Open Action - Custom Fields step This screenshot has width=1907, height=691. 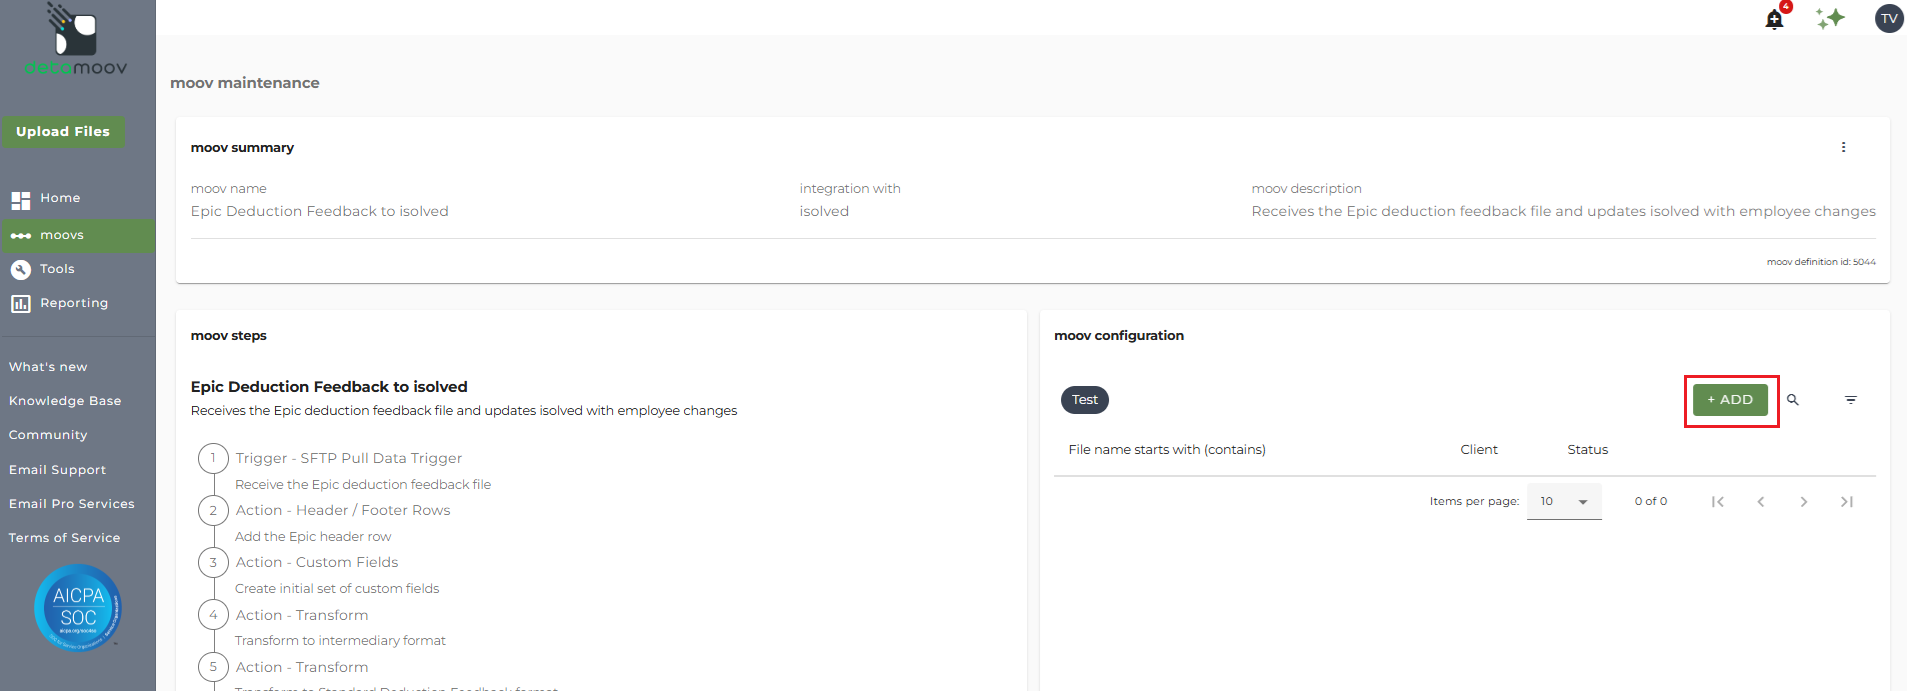coord(317,562)
